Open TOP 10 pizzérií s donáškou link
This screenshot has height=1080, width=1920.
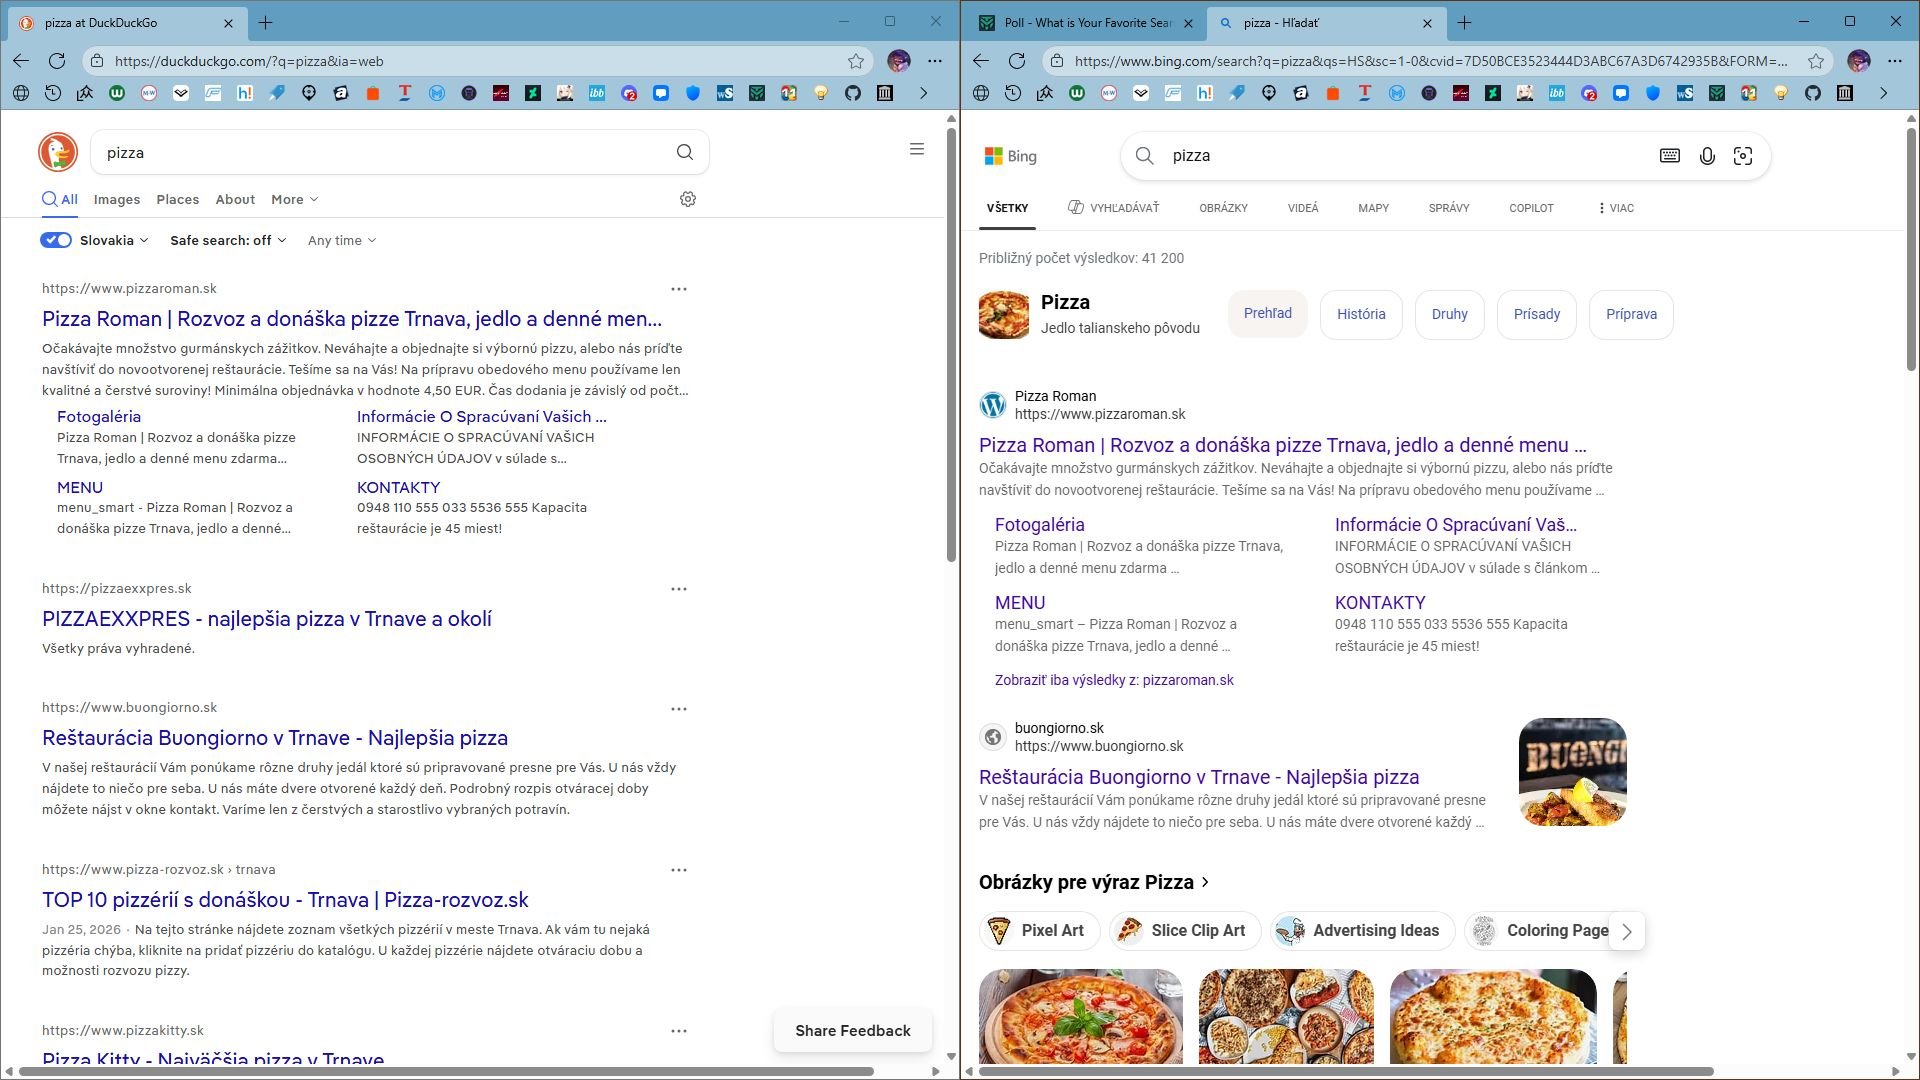[x=285, y=900]
